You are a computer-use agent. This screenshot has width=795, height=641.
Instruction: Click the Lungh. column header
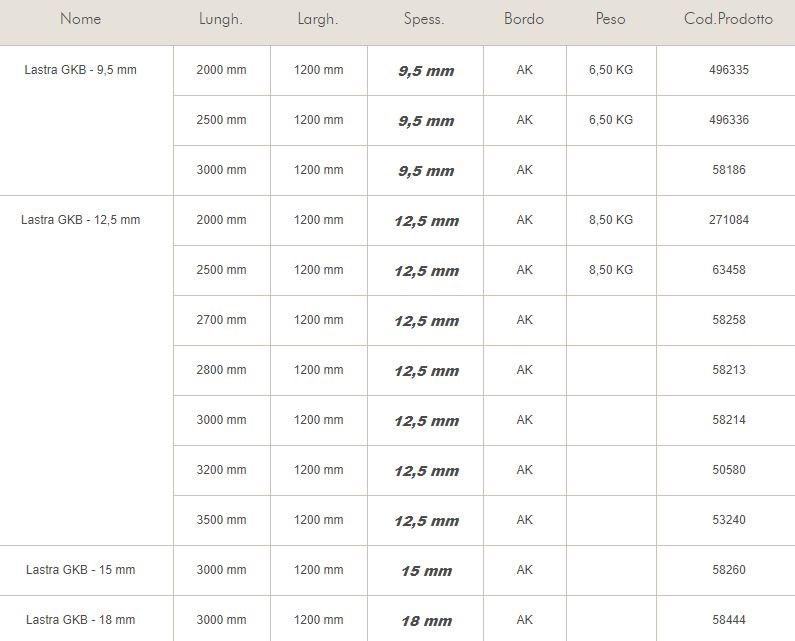[x=220, y=19]
